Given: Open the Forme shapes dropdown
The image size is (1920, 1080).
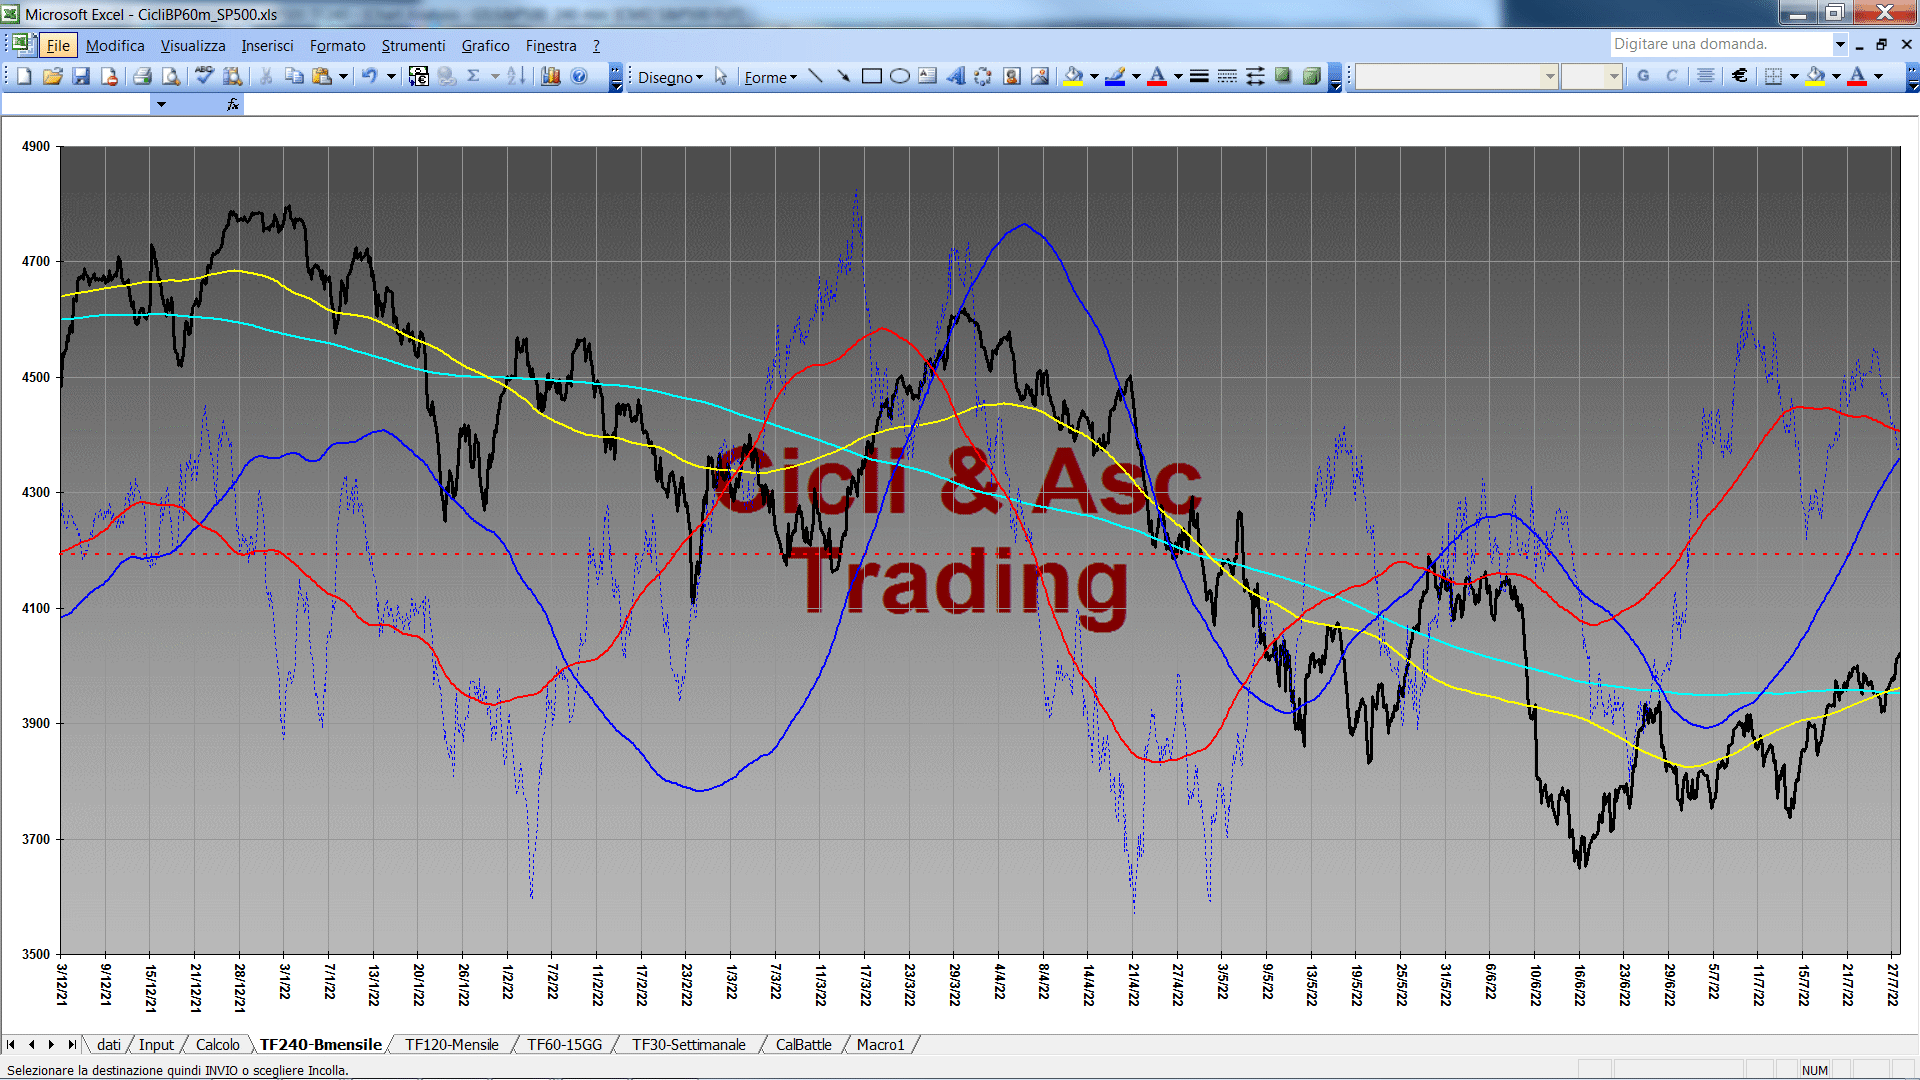Looking at the screenshot, I should 771,78.
